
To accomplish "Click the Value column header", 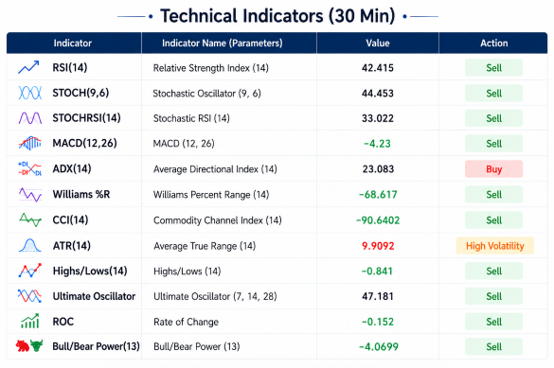I will (378, 43).
